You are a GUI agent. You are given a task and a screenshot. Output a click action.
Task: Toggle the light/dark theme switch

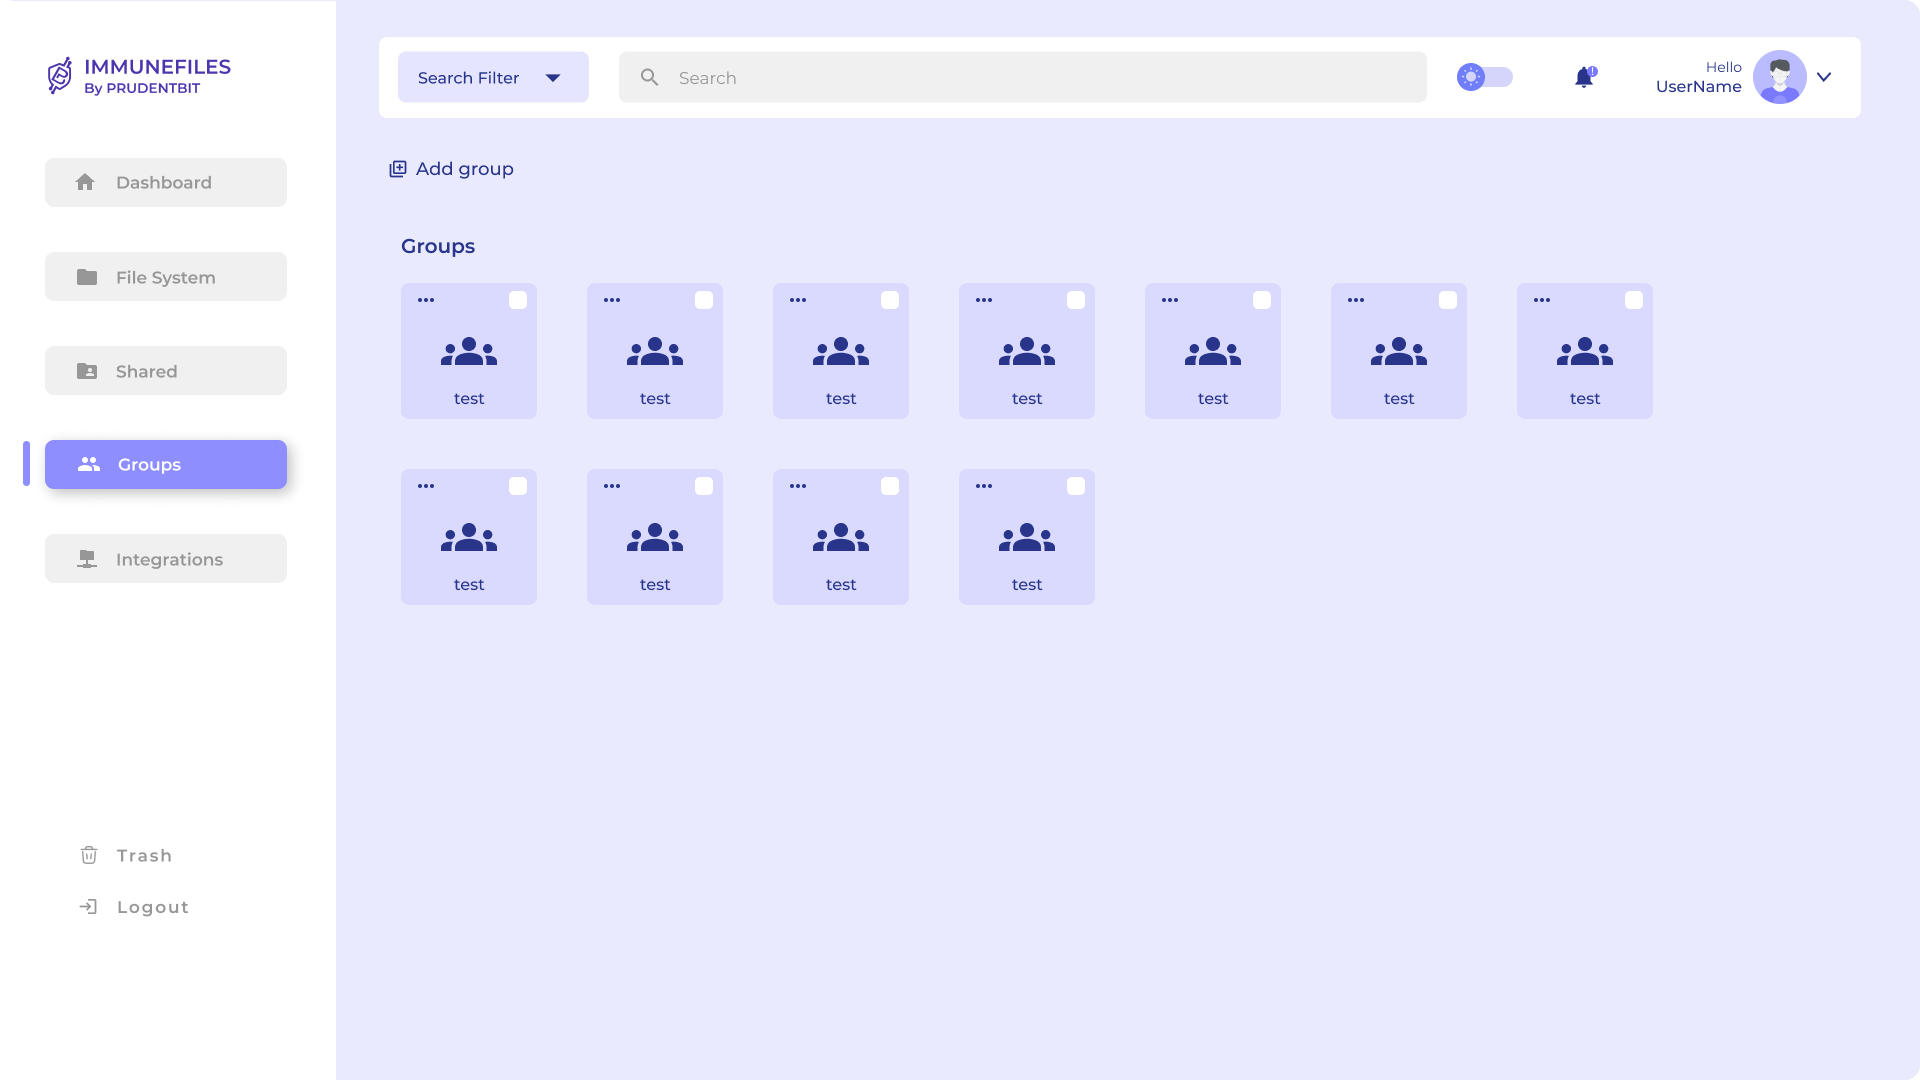click(1484, 77)
